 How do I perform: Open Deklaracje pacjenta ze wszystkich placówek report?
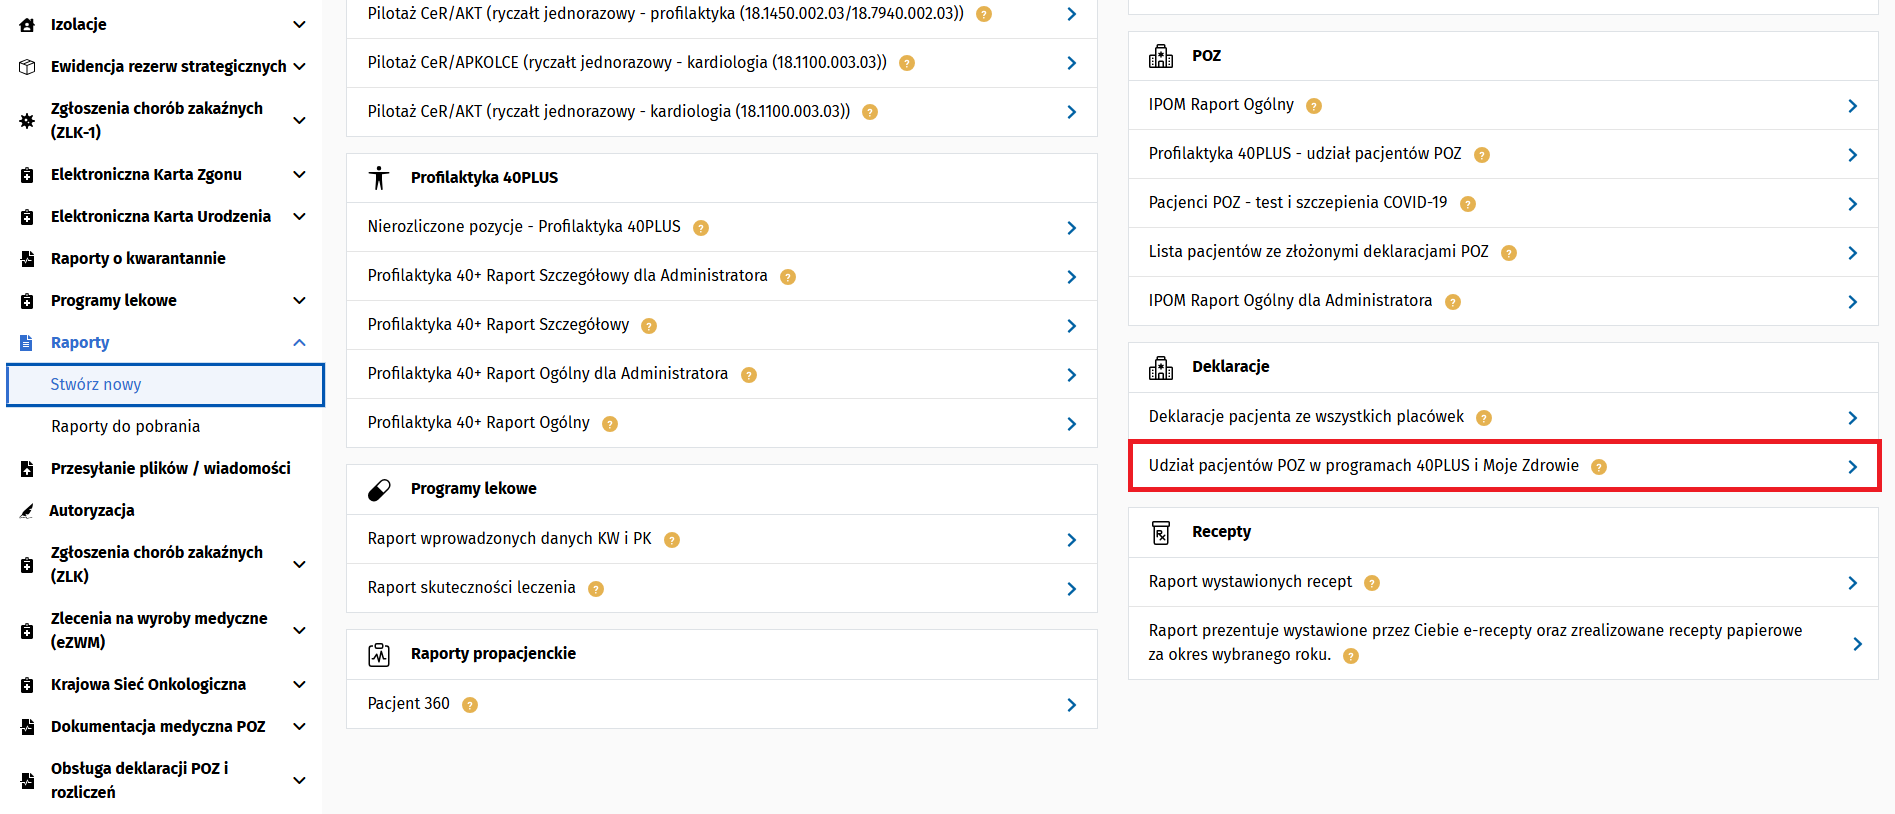click(1305, 417)
